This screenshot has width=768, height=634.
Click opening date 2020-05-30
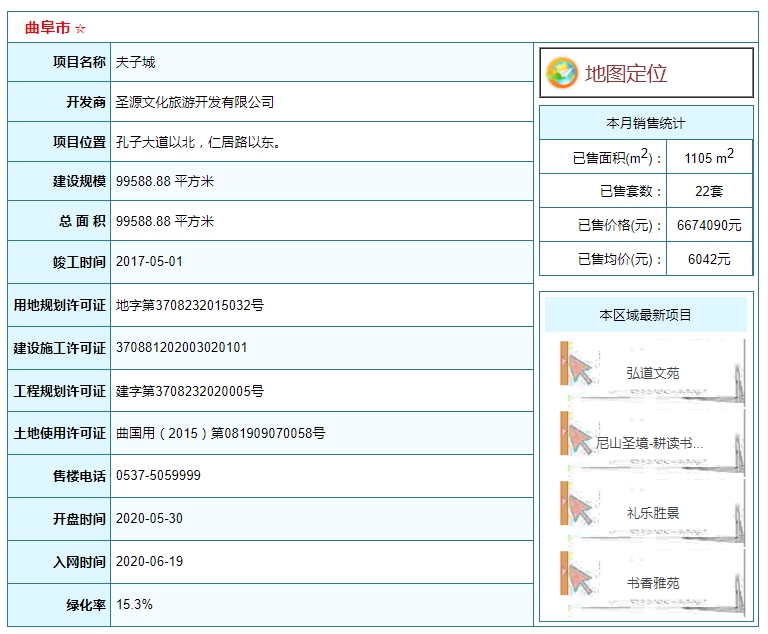click(x=149, y=518)
